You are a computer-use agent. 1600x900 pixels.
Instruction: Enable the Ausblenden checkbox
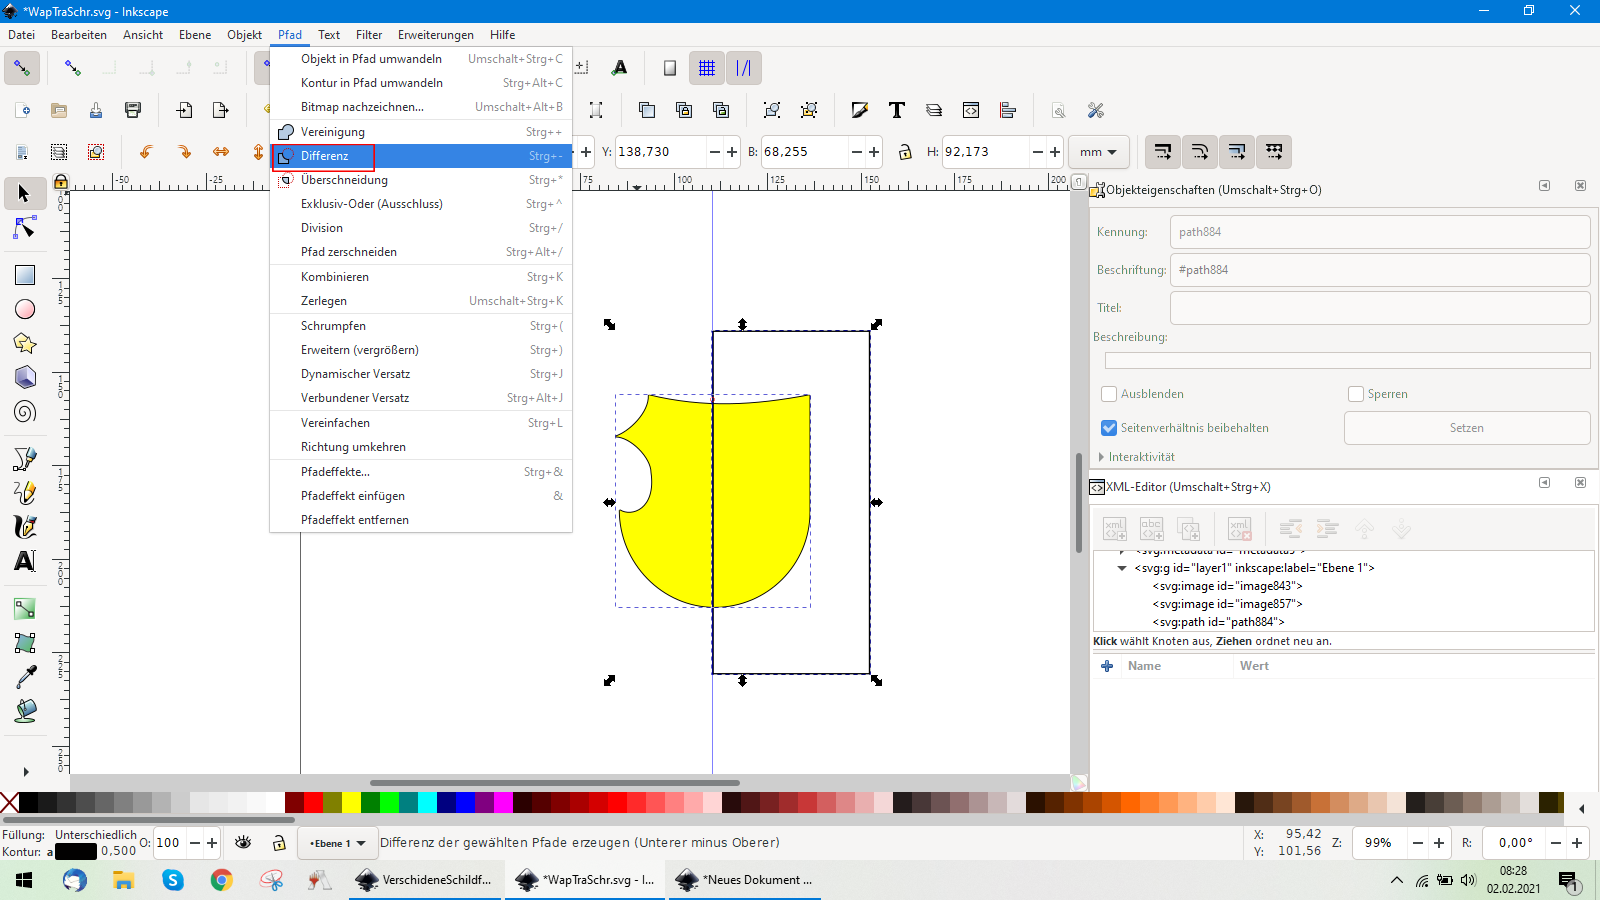pyautogui.click(x=1109, y=394)
